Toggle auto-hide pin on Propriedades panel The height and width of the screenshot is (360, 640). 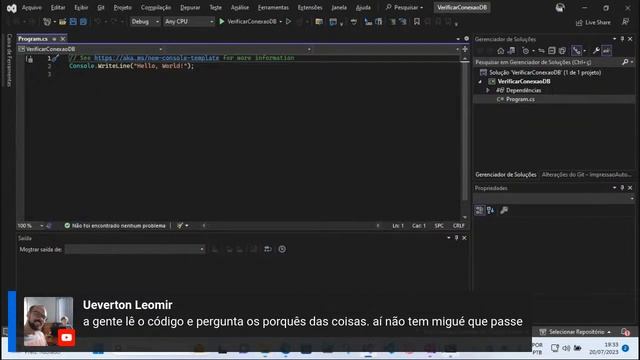(x=622, y=188)
